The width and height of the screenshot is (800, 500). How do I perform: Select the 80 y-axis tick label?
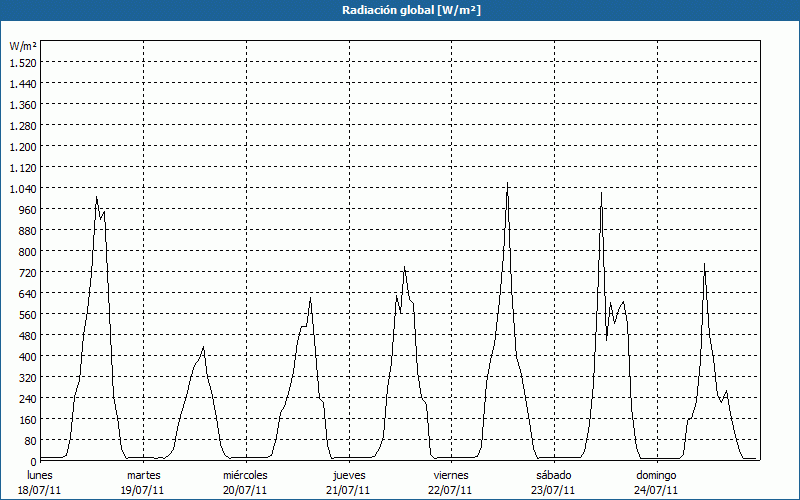(30, 440)
